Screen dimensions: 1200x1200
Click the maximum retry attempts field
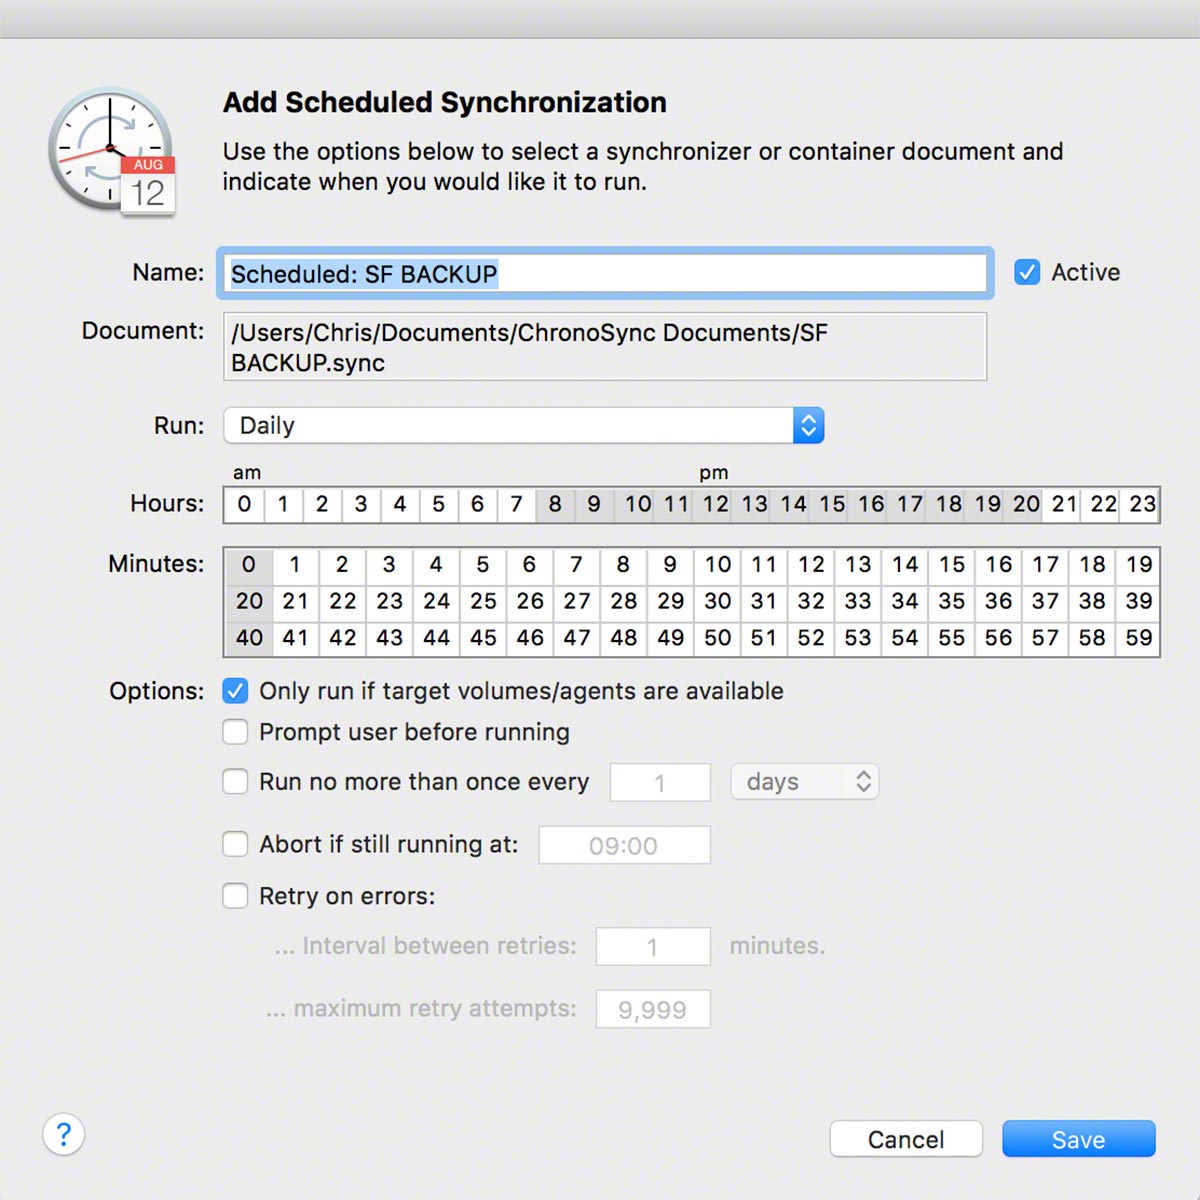pos(653,1009)
